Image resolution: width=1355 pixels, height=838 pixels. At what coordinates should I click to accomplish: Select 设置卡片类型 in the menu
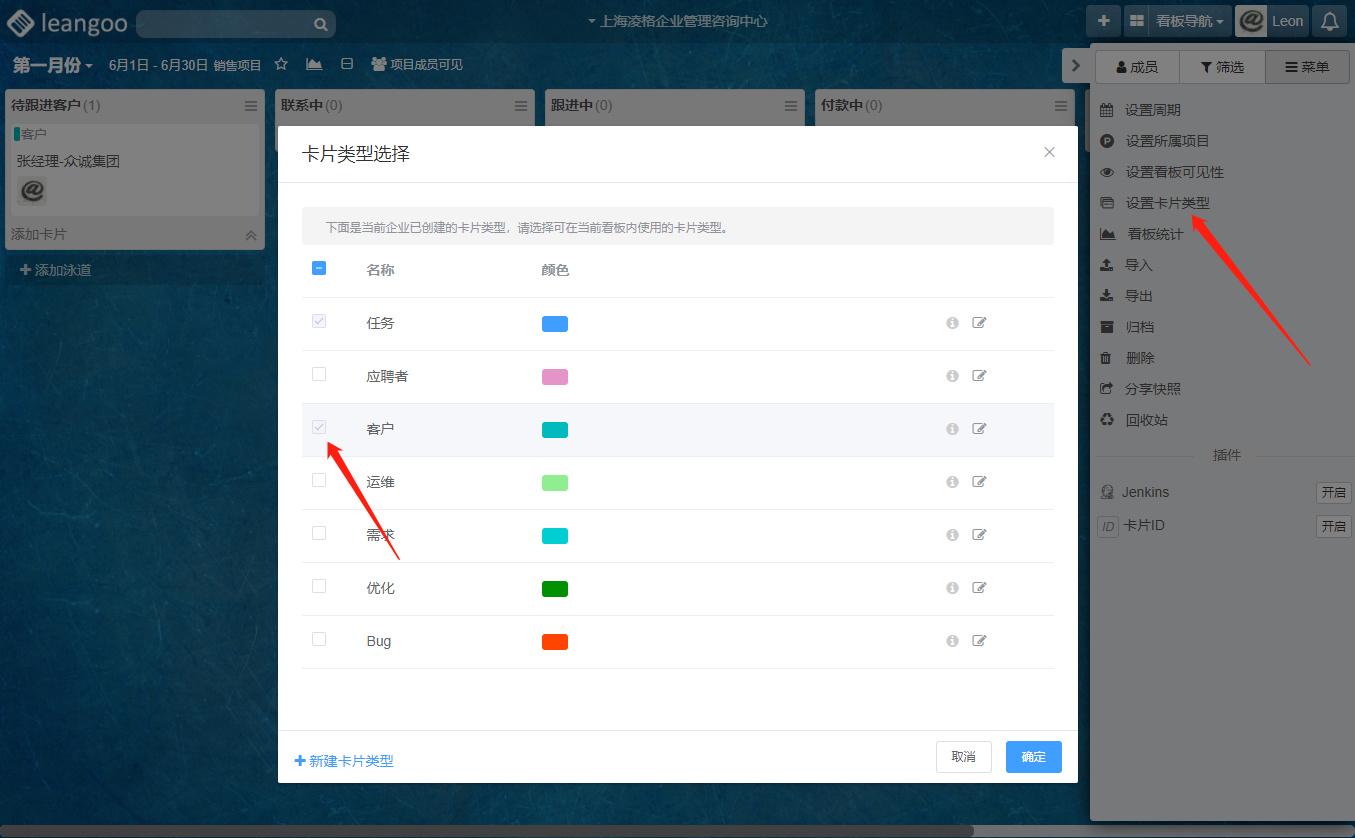1166,203
